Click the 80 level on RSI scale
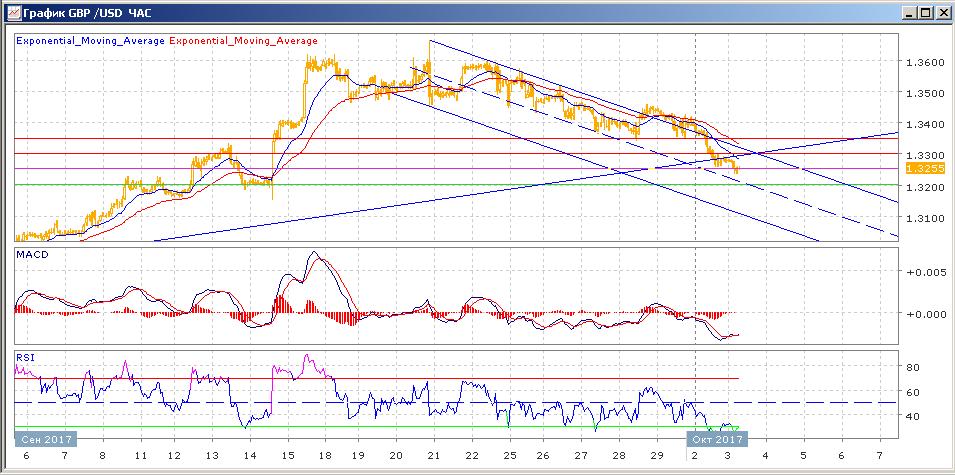The height and width of the screenshot is (475, 955). (913, 367)
